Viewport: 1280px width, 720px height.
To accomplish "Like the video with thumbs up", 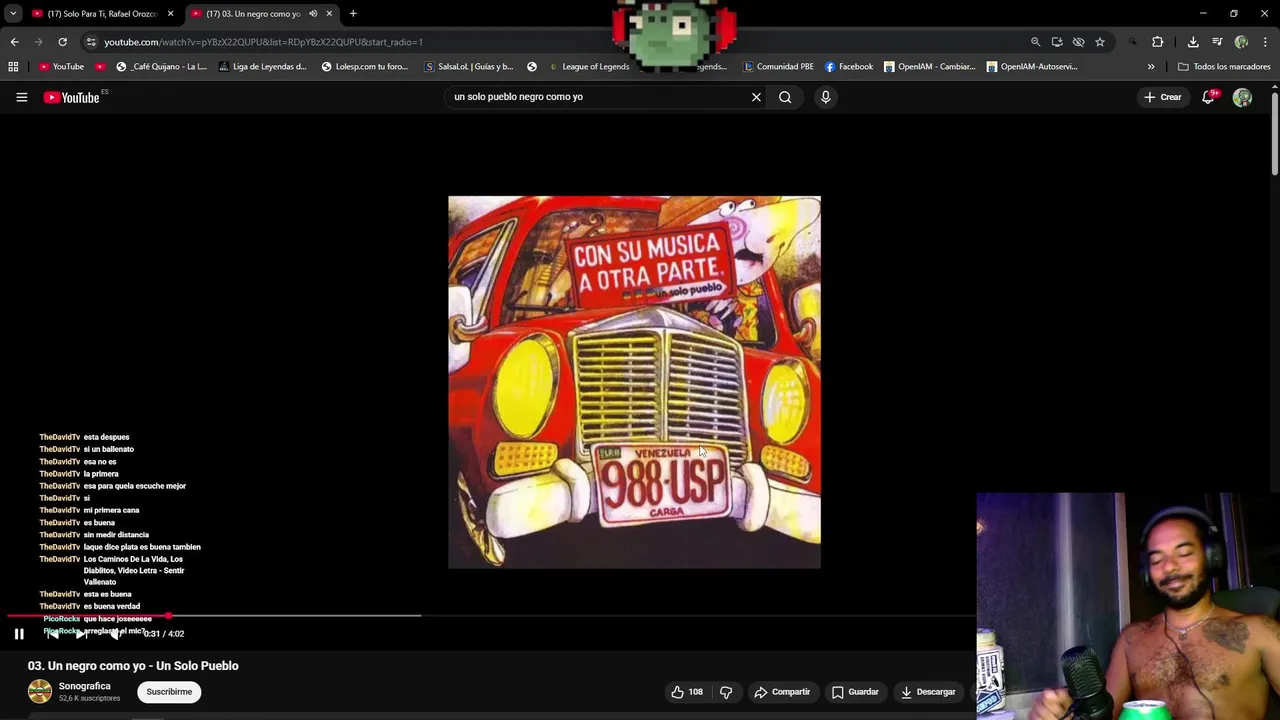I will point(687,692).
